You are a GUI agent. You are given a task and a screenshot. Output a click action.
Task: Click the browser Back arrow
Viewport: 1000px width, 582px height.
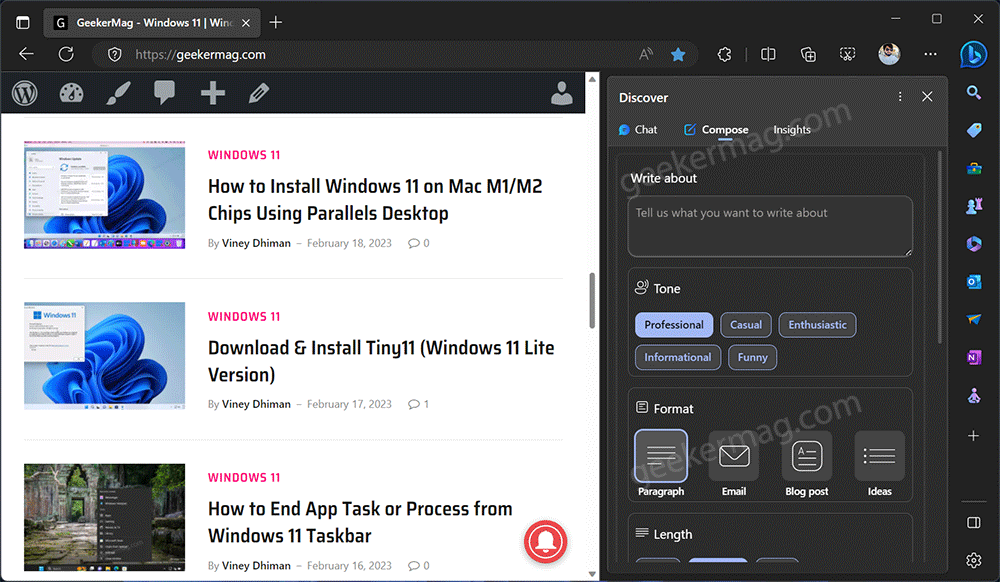pyautogui.click(x=27, y=54)
